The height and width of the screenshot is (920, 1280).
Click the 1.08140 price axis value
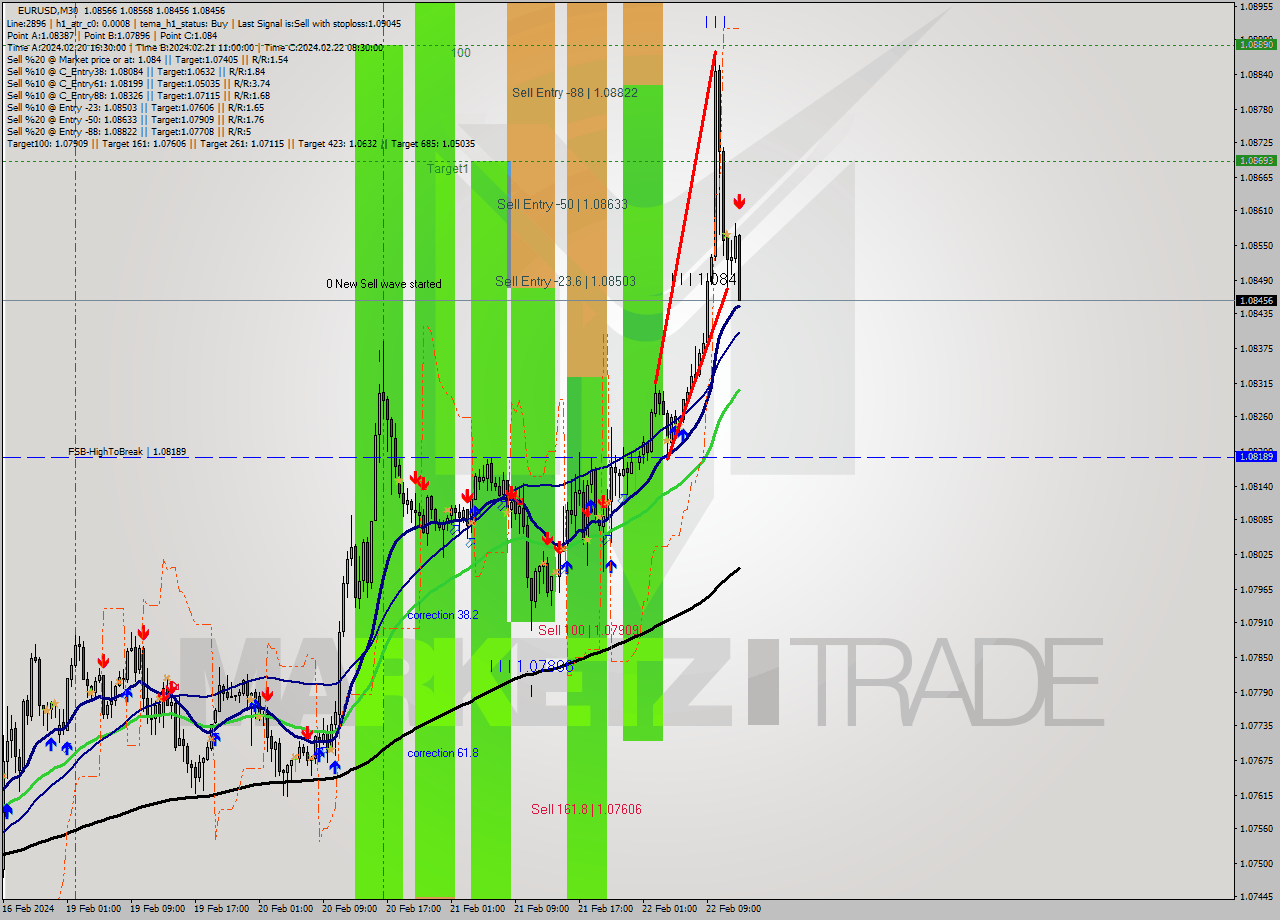point(1256,486)
